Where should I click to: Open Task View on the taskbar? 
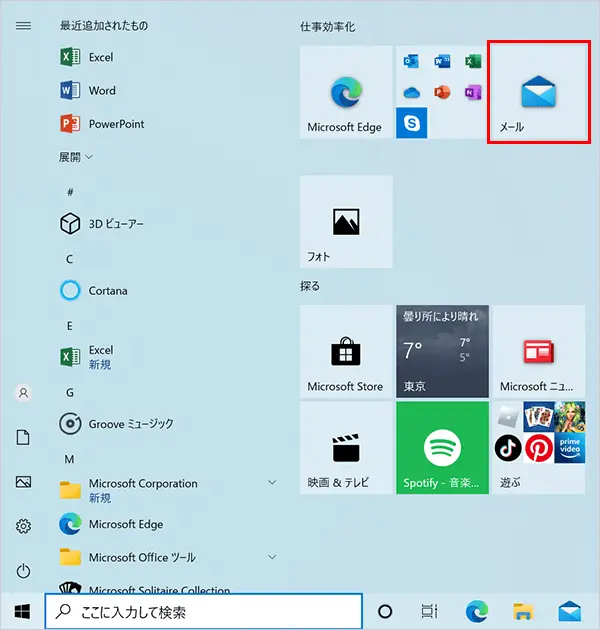tap(429, 612)
